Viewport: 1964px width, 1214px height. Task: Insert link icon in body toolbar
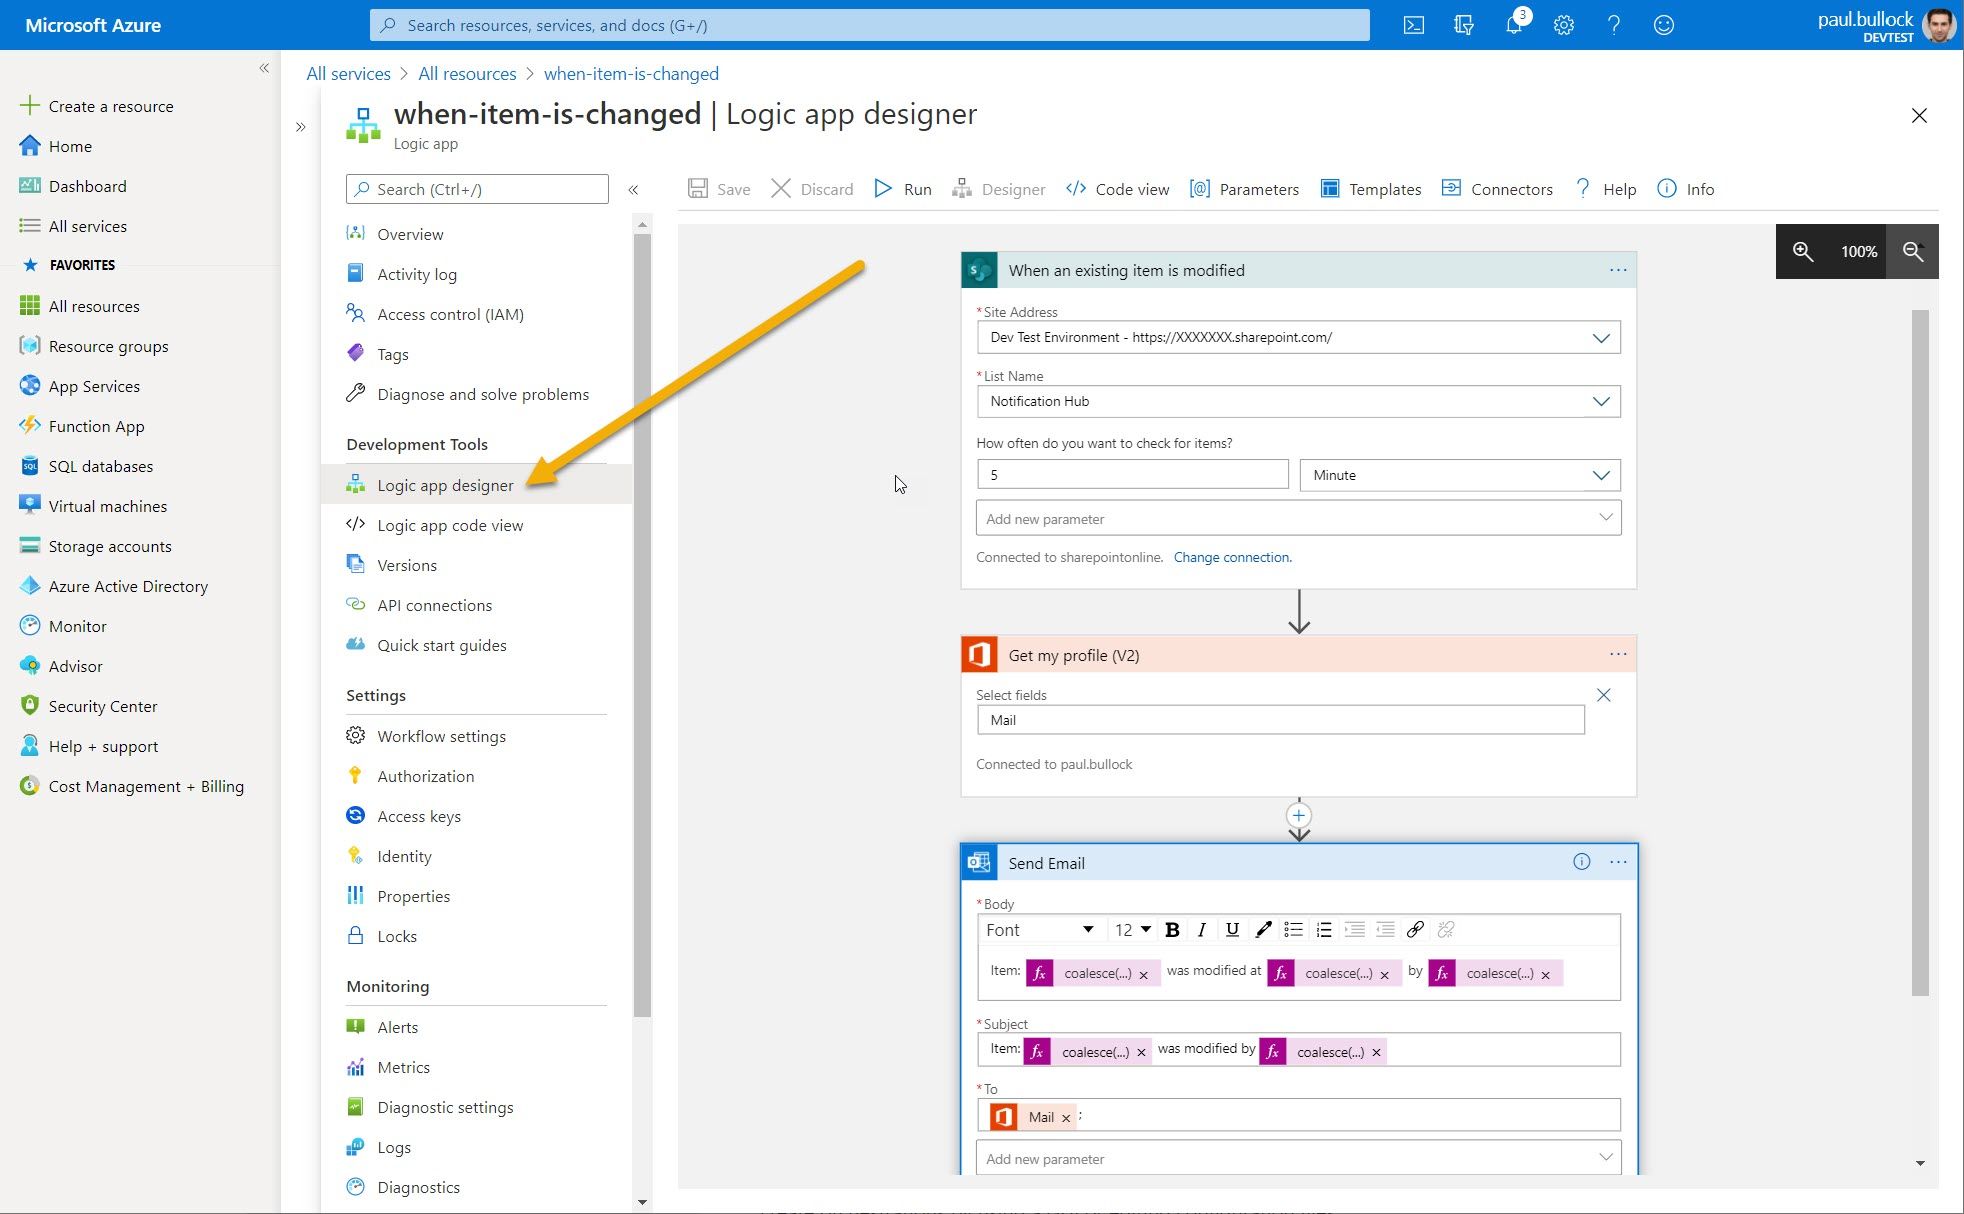click(1415, 930)
